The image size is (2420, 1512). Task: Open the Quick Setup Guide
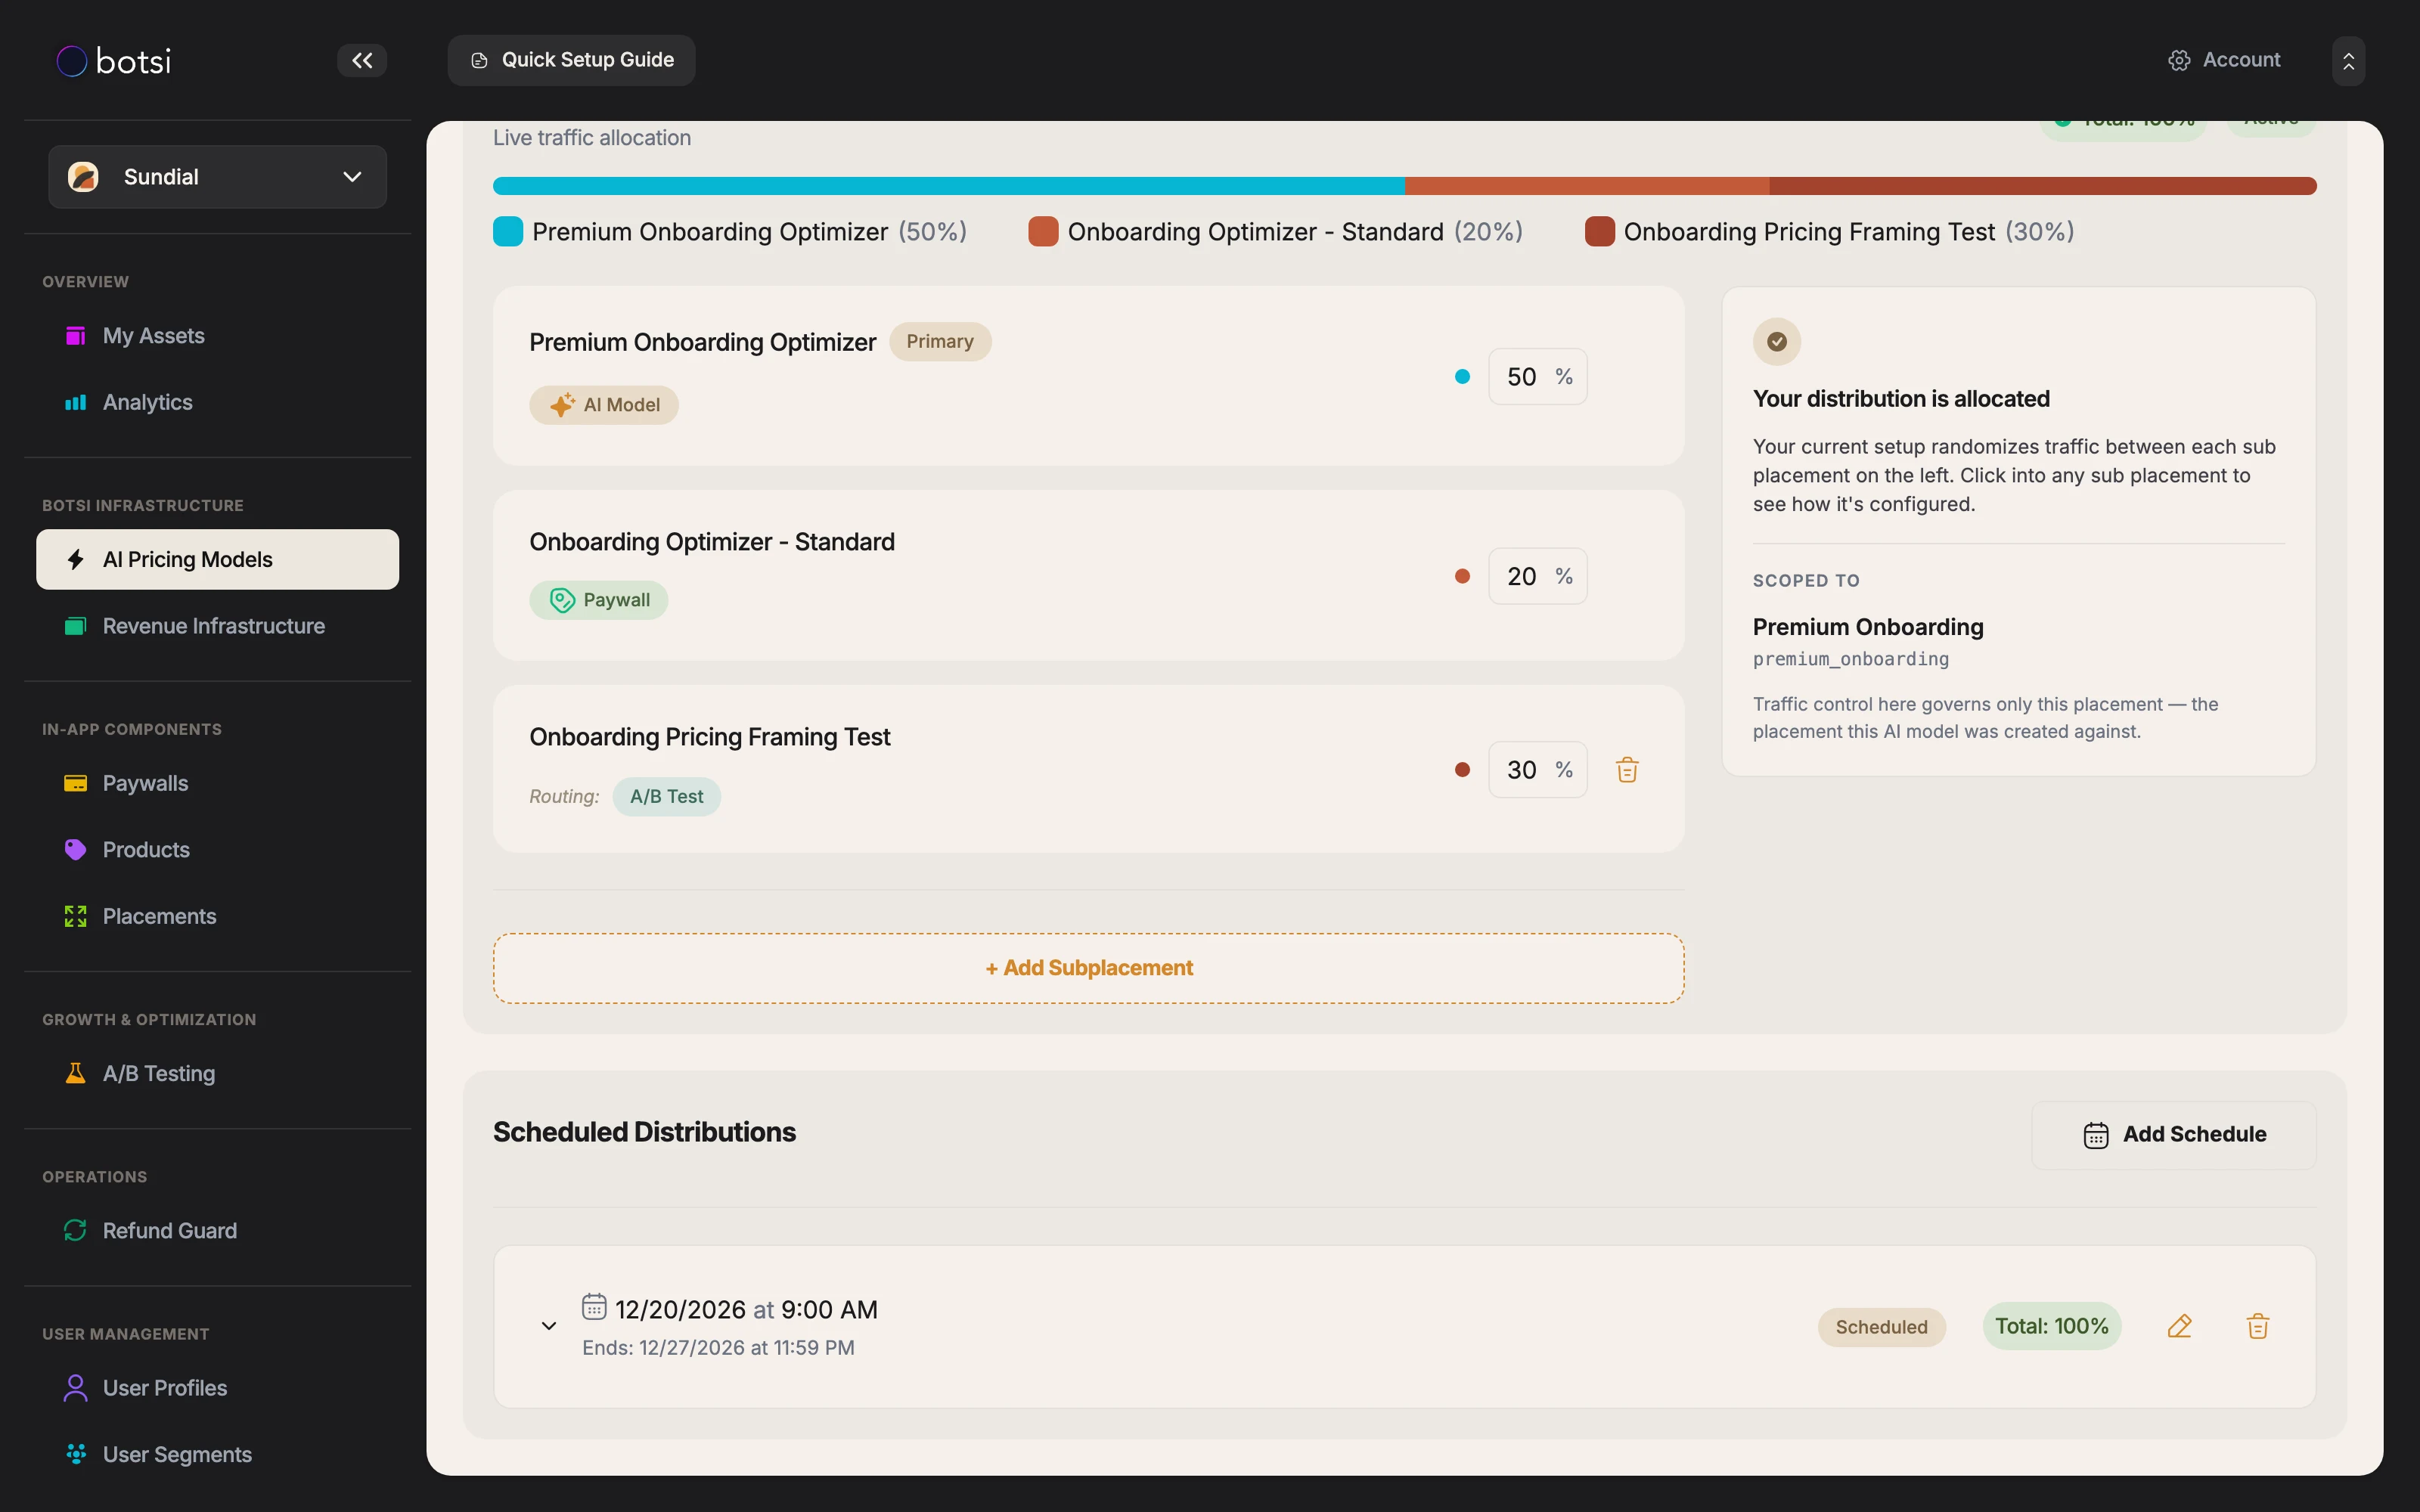[x=571, y=60]
